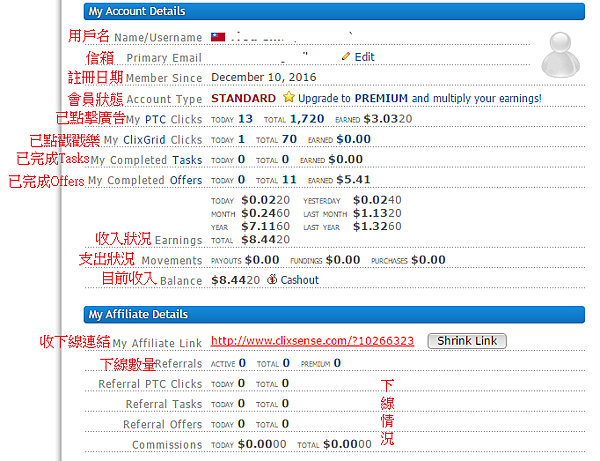Click the ClixGrid link in My ClixGrid Clicks
600x461 pixels.
click(144, 140)
